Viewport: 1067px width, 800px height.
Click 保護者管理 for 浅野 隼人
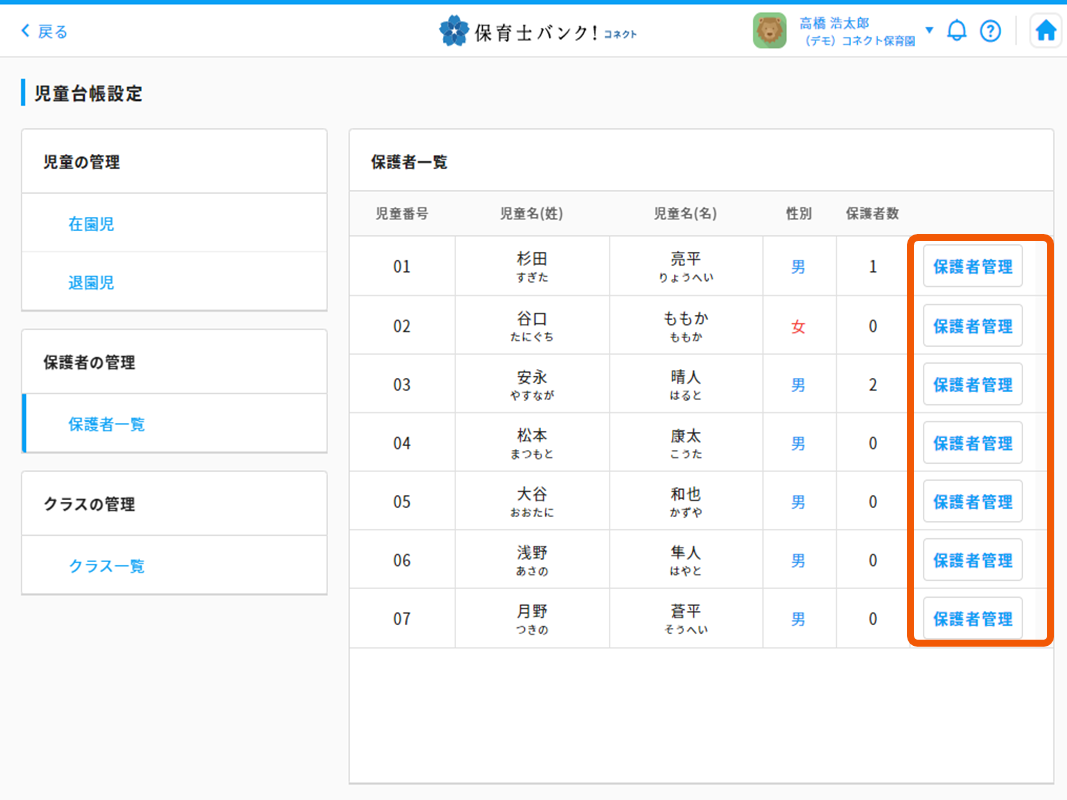pyautogui.click(x=972, y=561)
